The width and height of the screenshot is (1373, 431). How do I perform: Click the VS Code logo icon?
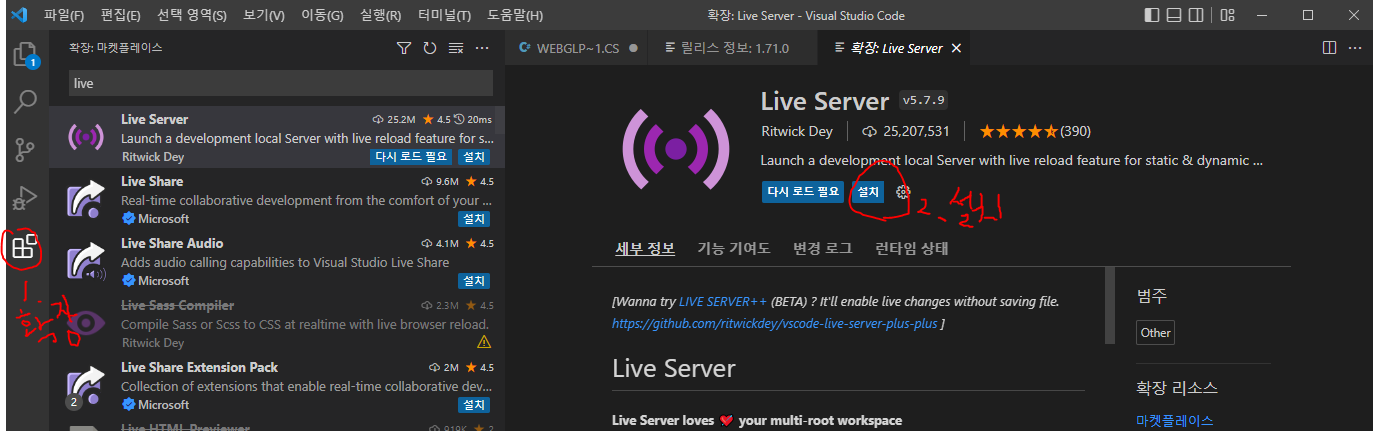pos(19,15)
